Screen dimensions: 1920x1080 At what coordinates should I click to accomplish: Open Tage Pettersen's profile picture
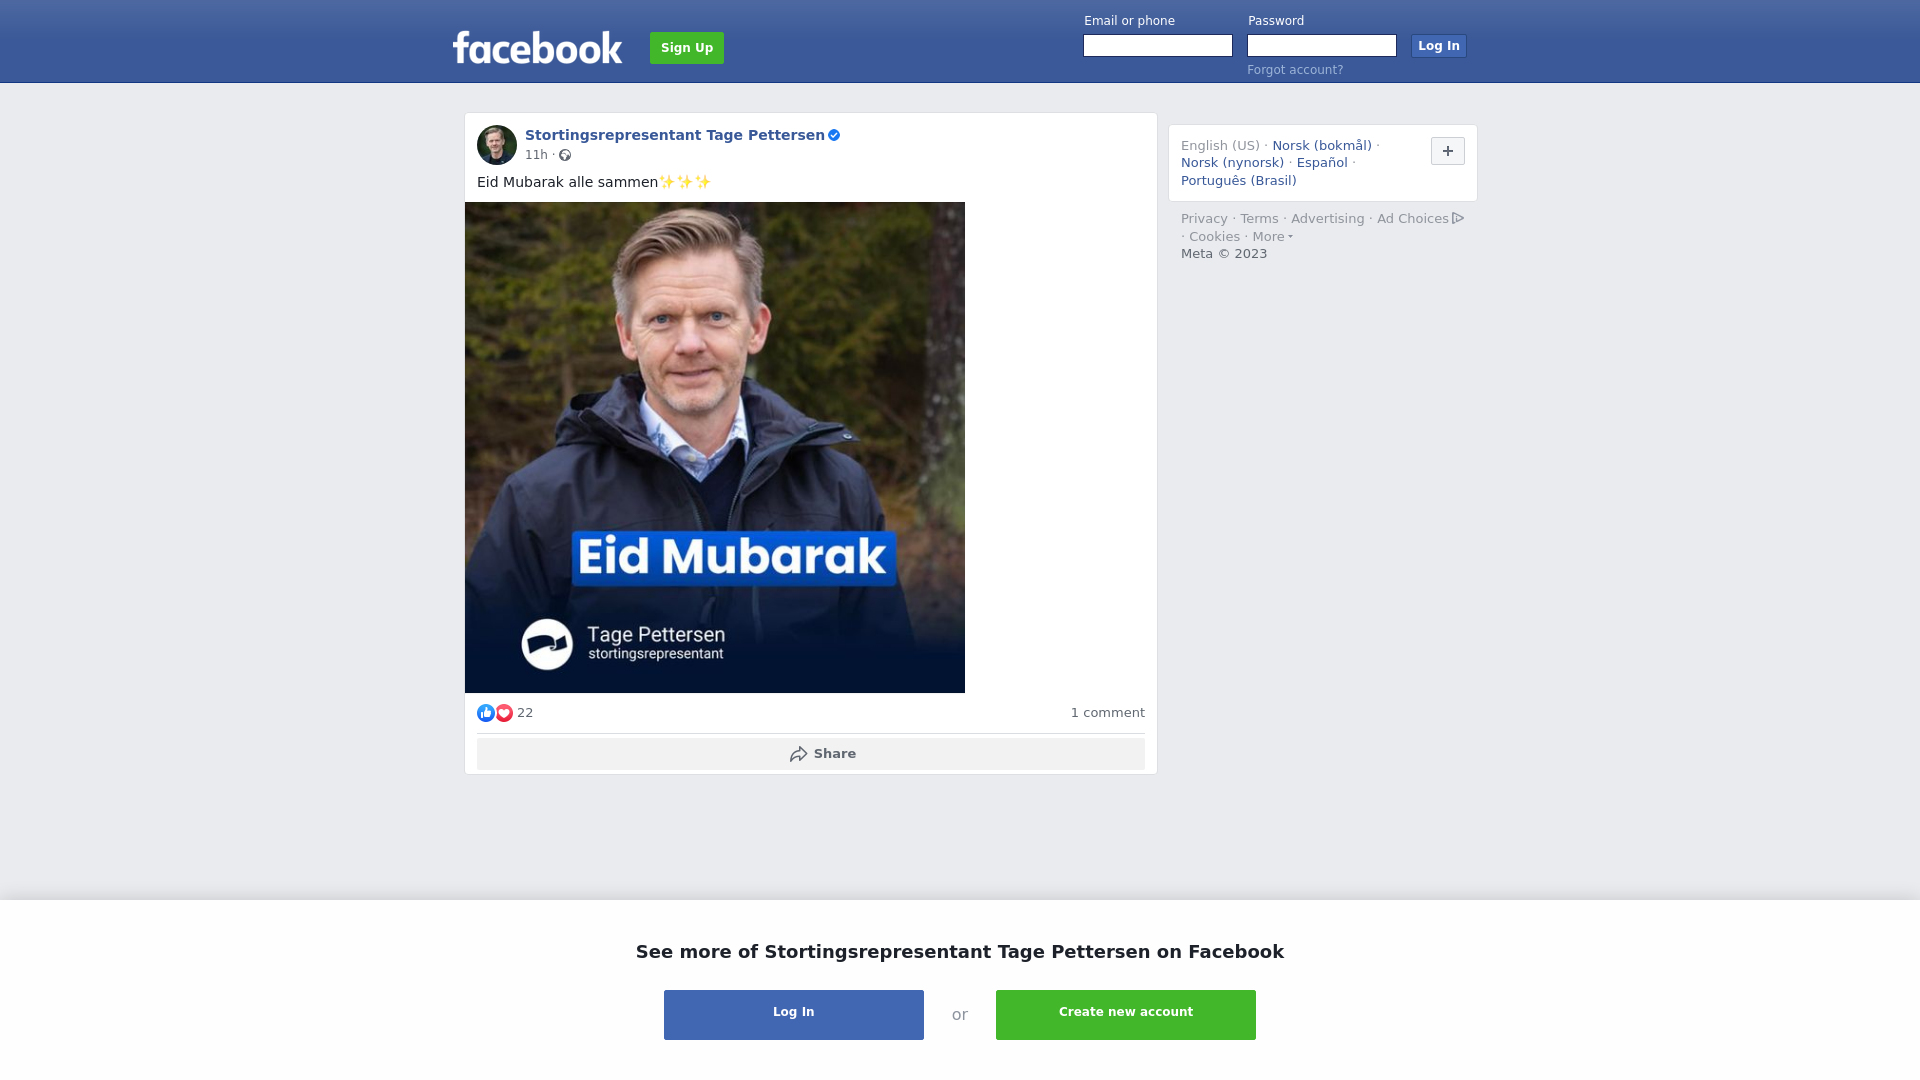click(497, 145)
